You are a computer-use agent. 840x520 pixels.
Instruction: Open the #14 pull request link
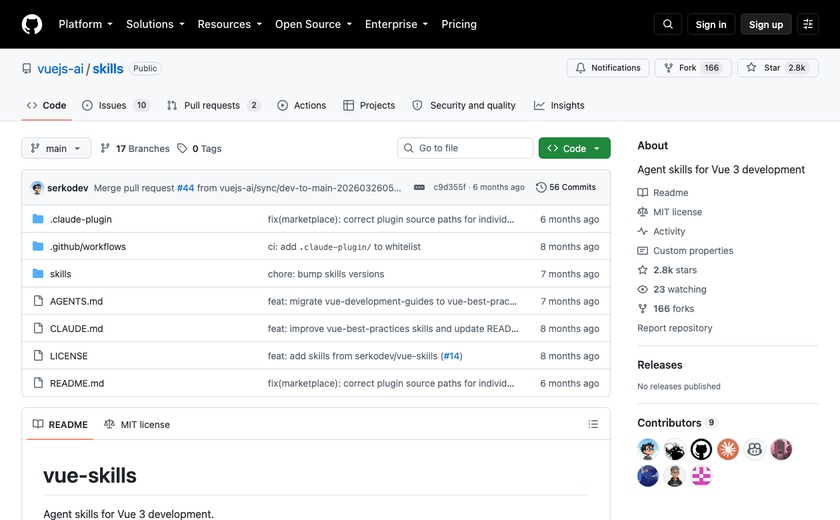click(451, 356)
